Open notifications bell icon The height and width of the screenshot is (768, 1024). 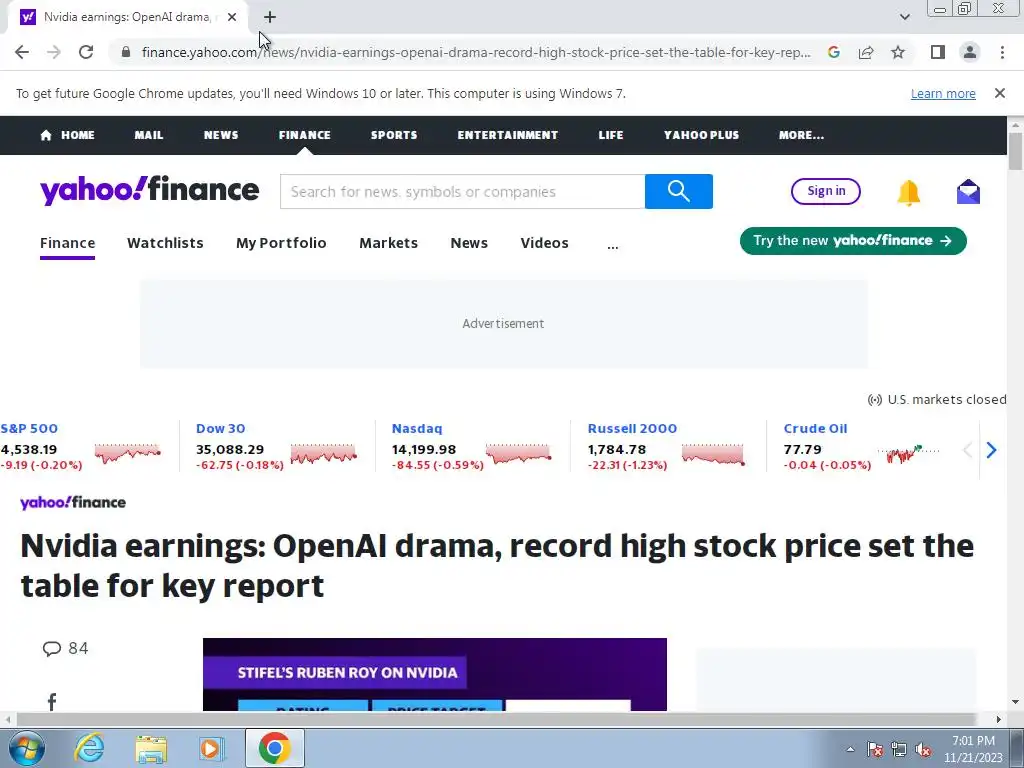908,193
